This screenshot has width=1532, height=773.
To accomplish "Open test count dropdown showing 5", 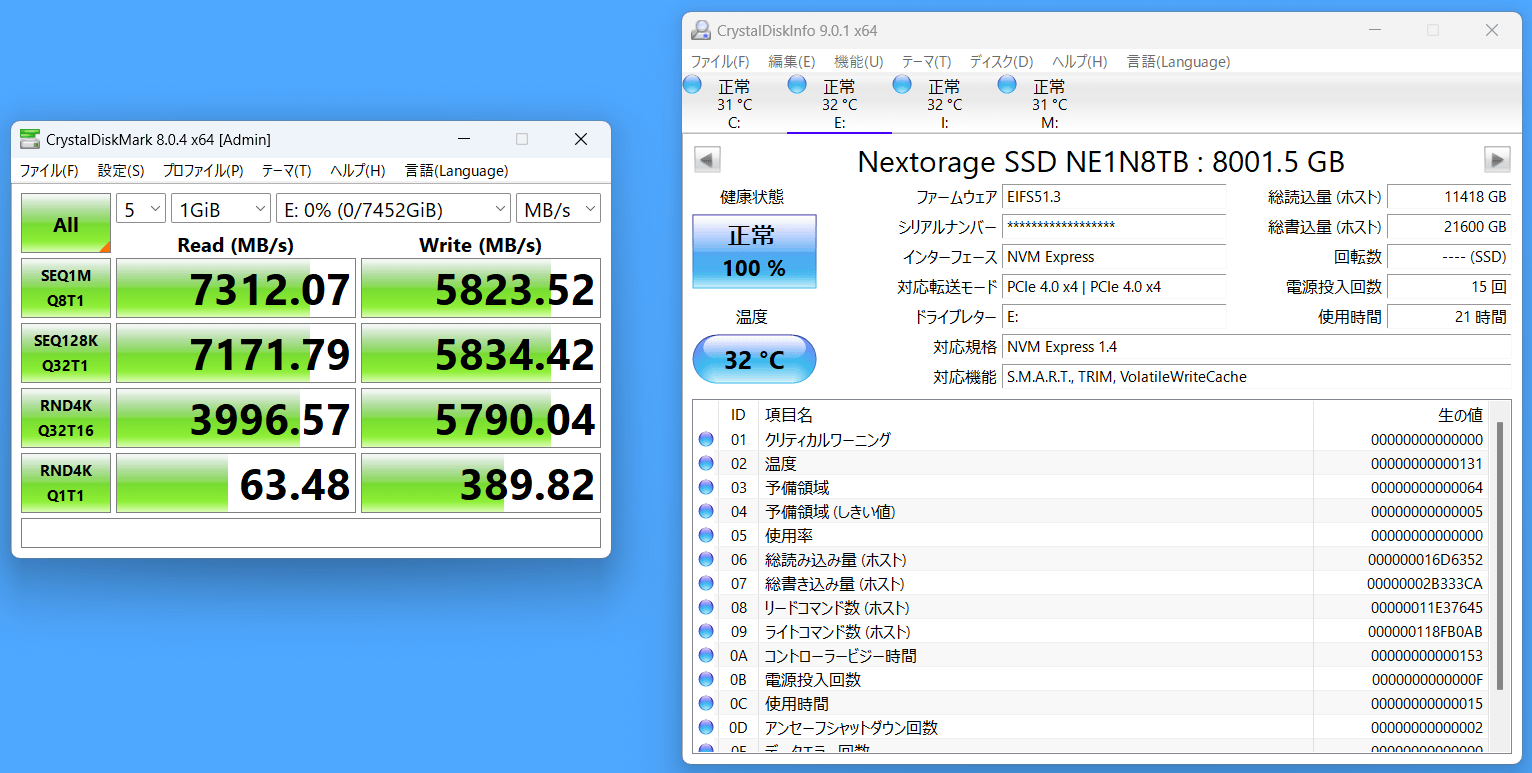I will pos(141,209).
